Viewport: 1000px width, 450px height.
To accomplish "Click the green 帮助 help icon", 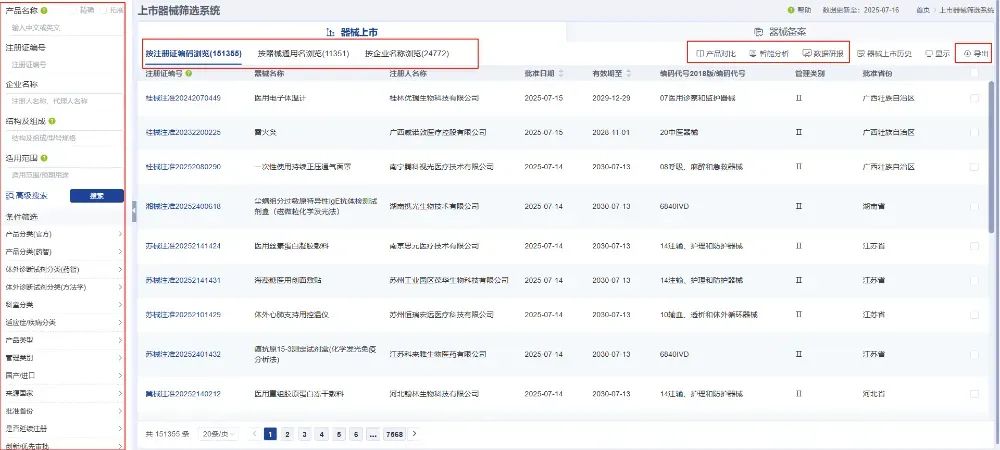I will 789,9.
